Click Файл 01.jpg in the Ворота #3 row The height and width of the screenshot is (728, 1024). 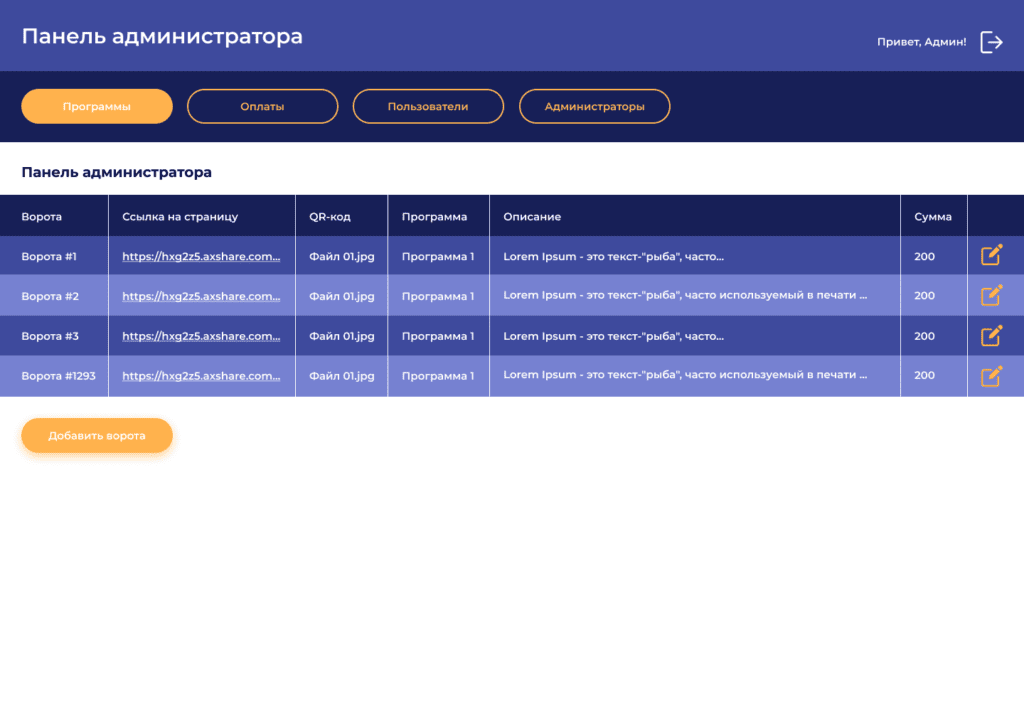(x=342, y=336)
